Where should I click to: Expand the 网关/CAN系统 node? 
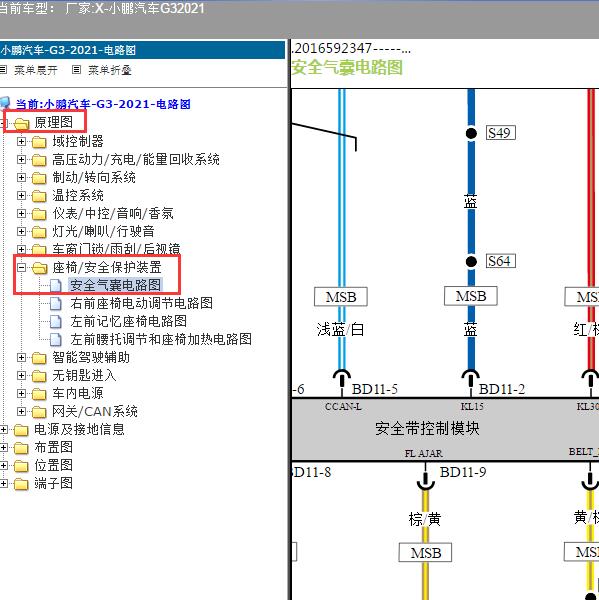click(x=21, y=411)
